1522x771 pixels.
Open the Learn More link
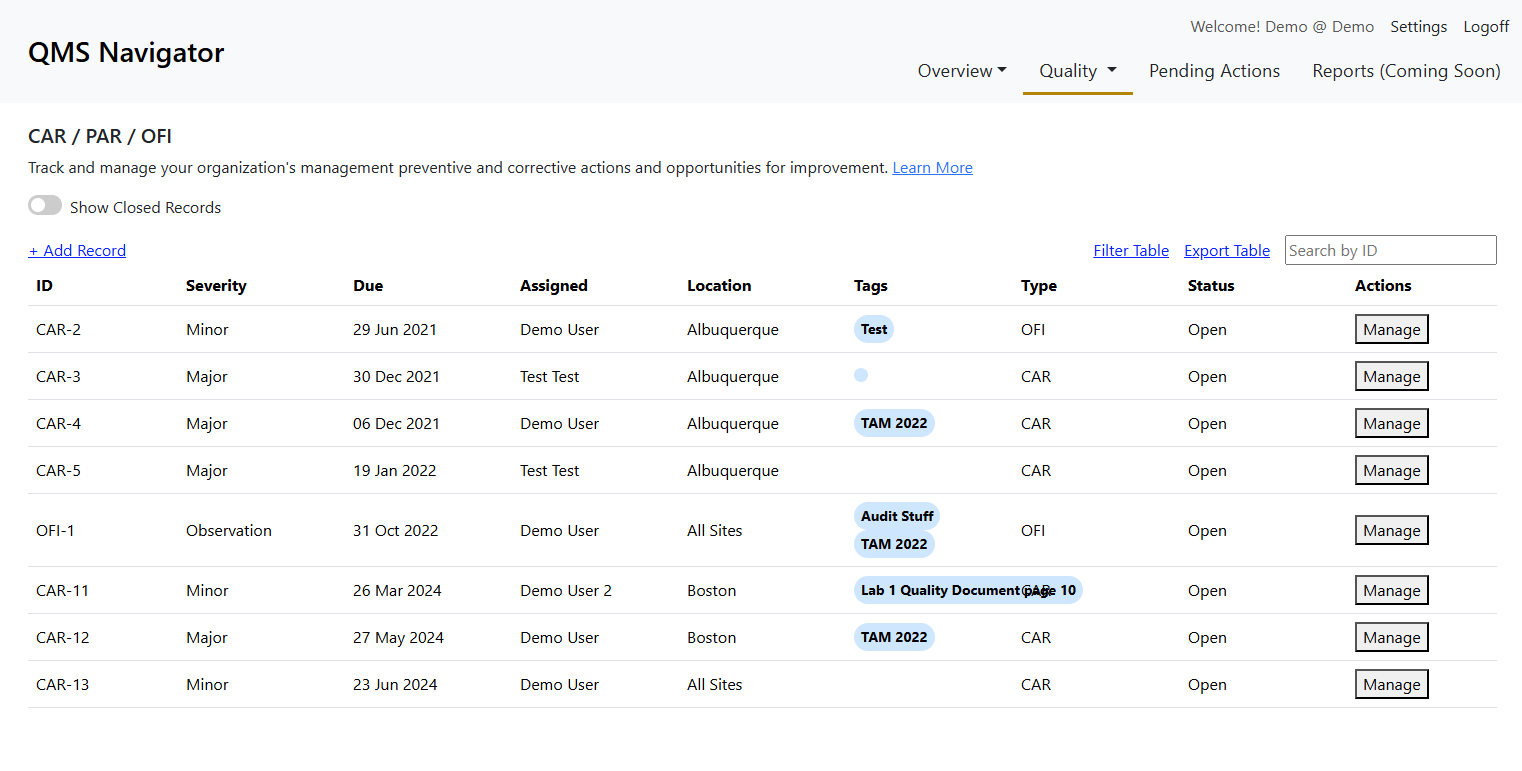click(x=932, y=168)
